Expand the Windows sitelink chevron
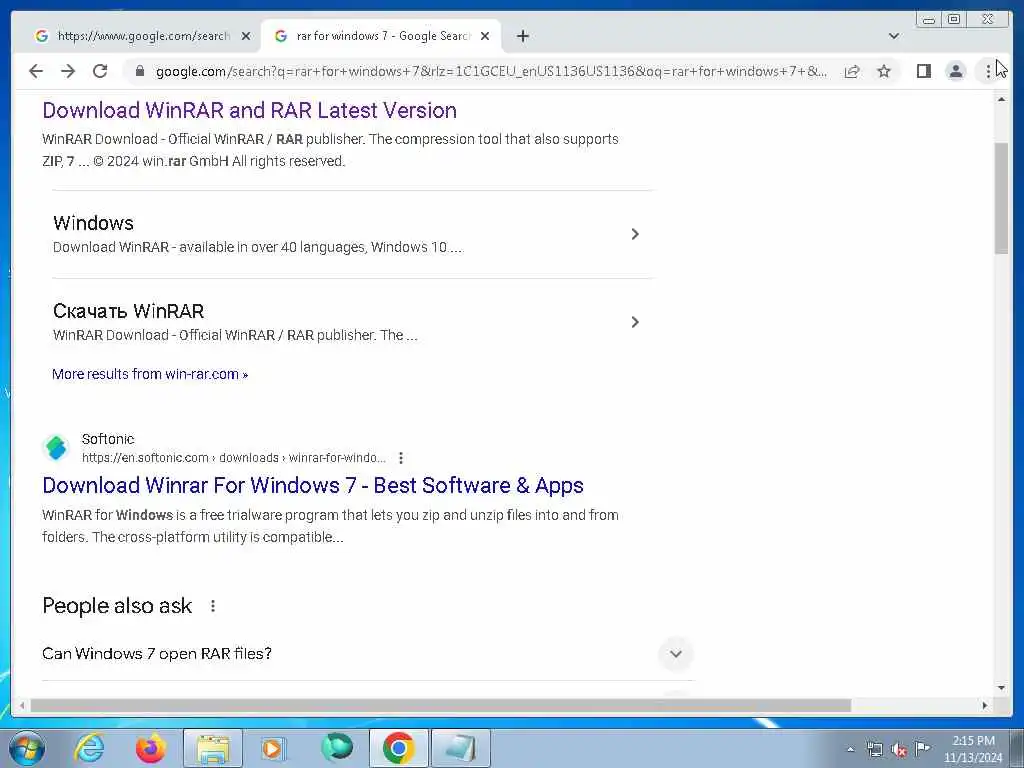Image resolution: width=1024 pixels, height=768 pixels. pyautogui.click(x=635, y=234)
